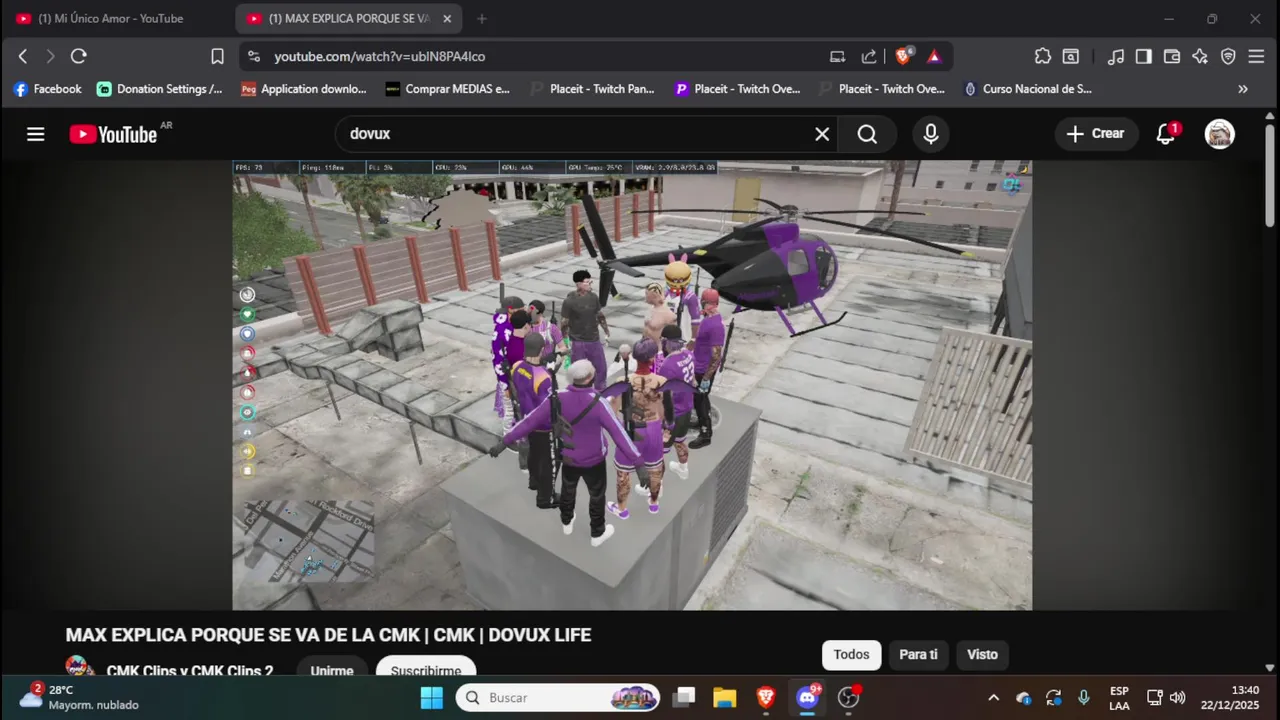
Task: Open the Windows Start menu
Action: point(432,697)
